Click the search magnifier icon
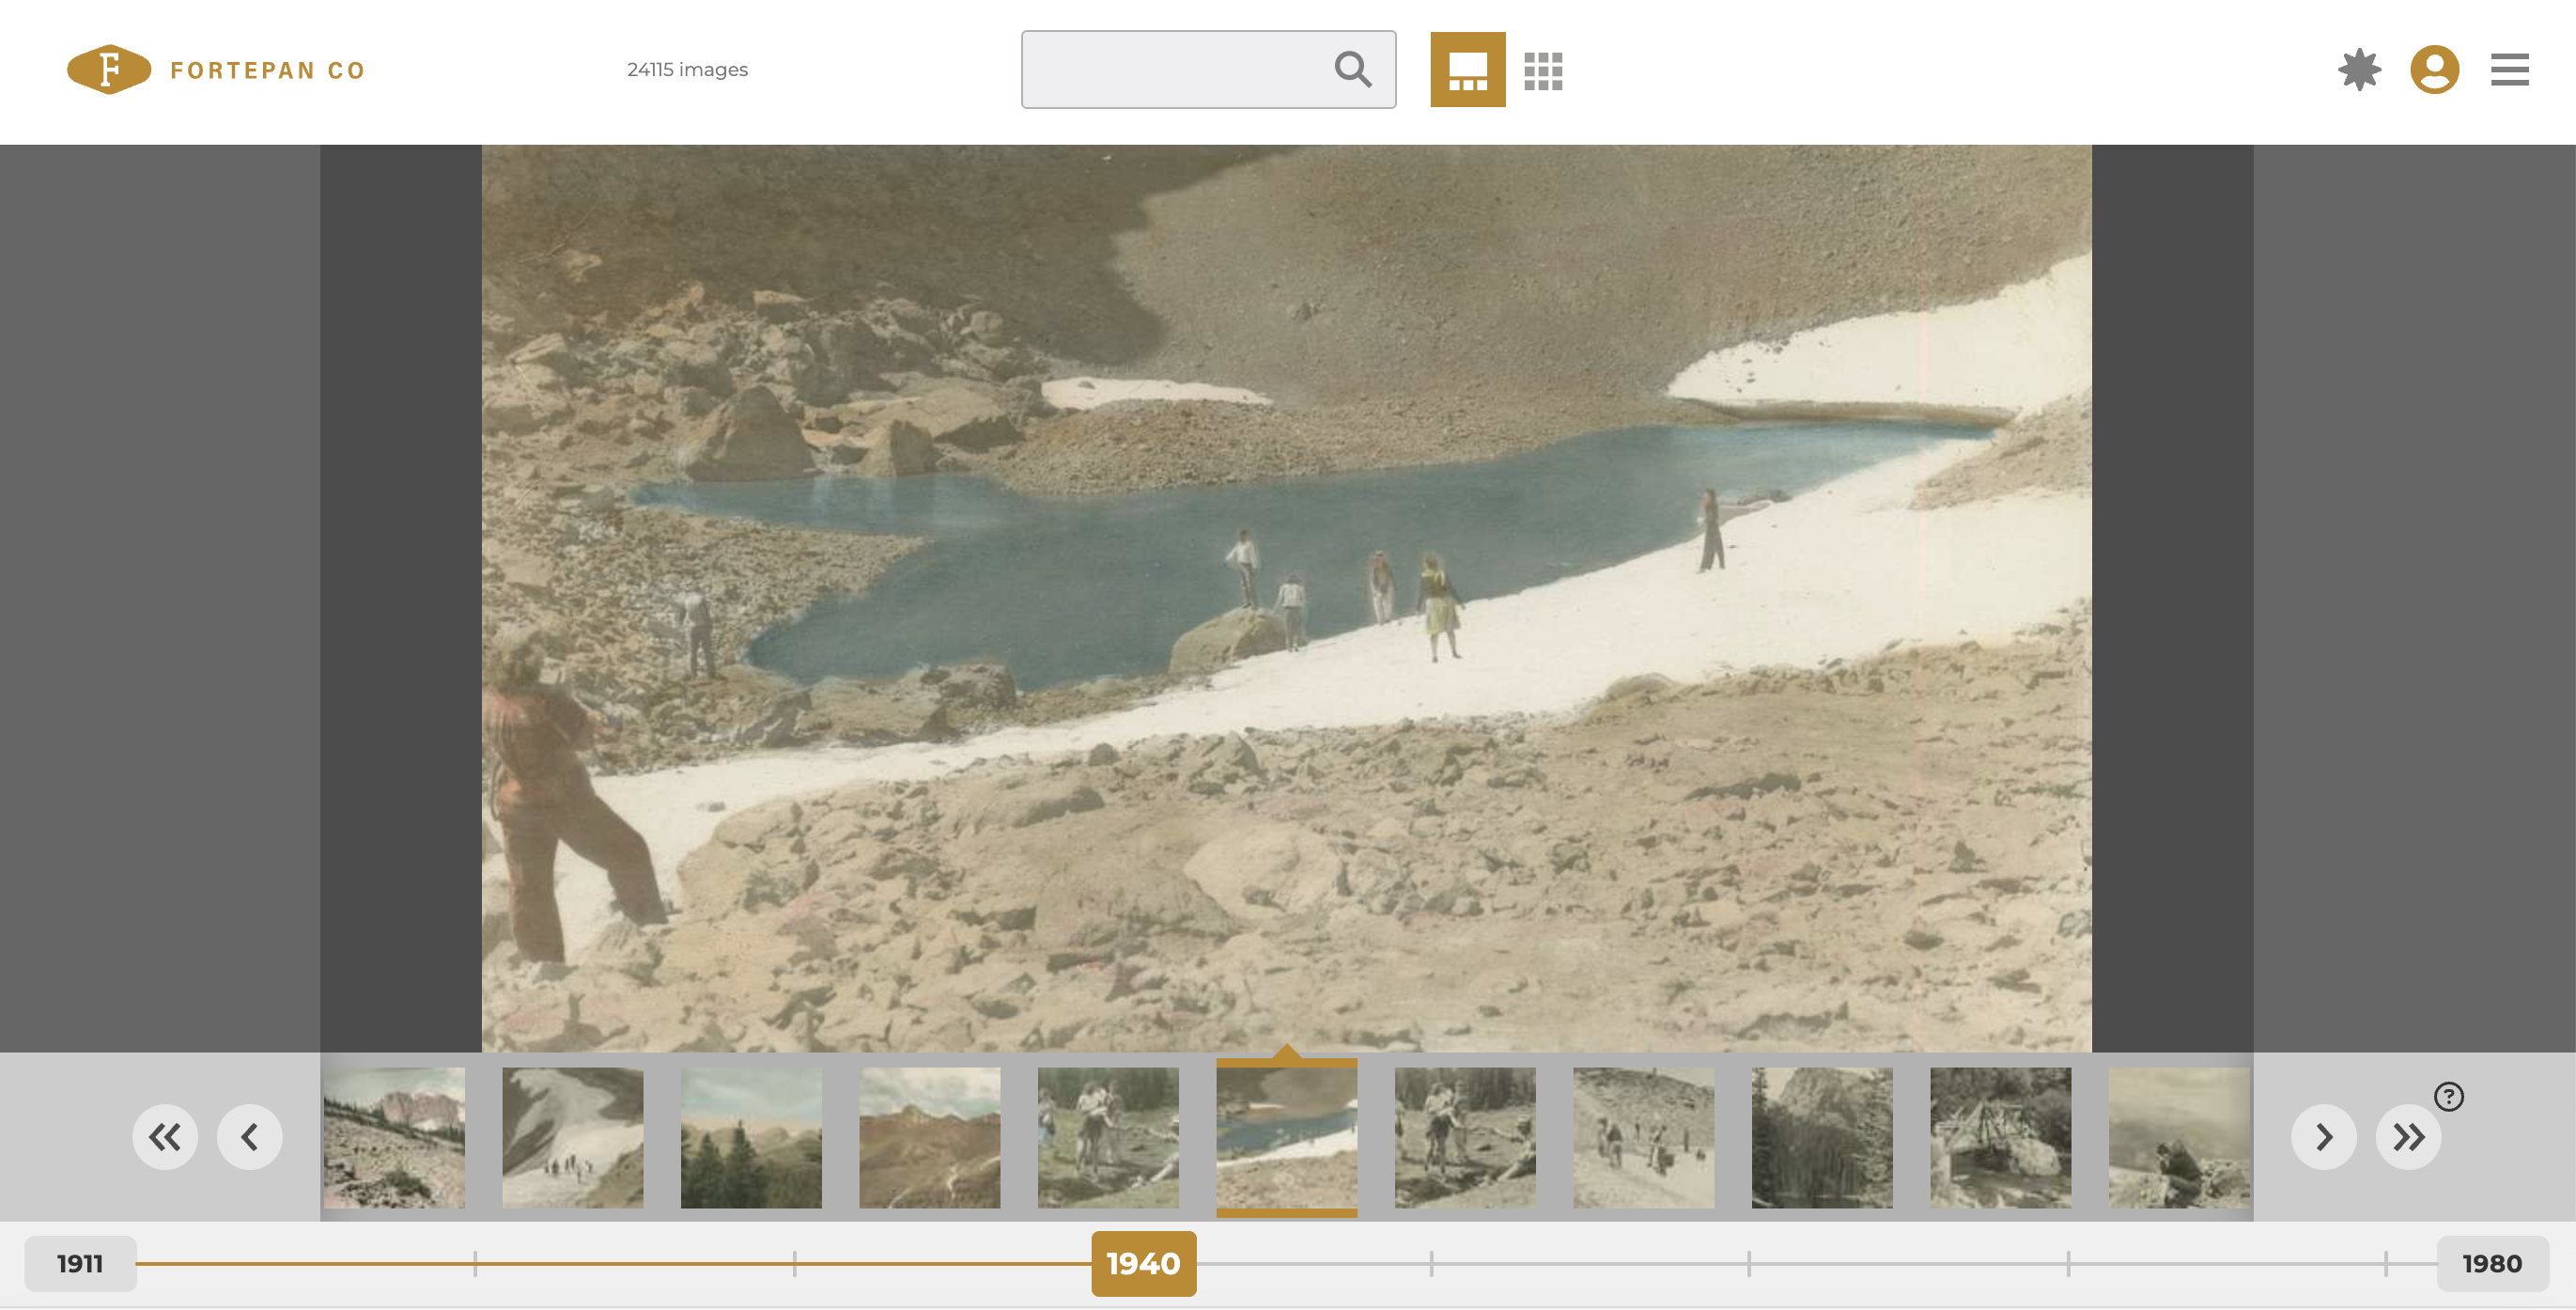The width and height of the screenshot is (2576, 1310). pos(1352,69)
